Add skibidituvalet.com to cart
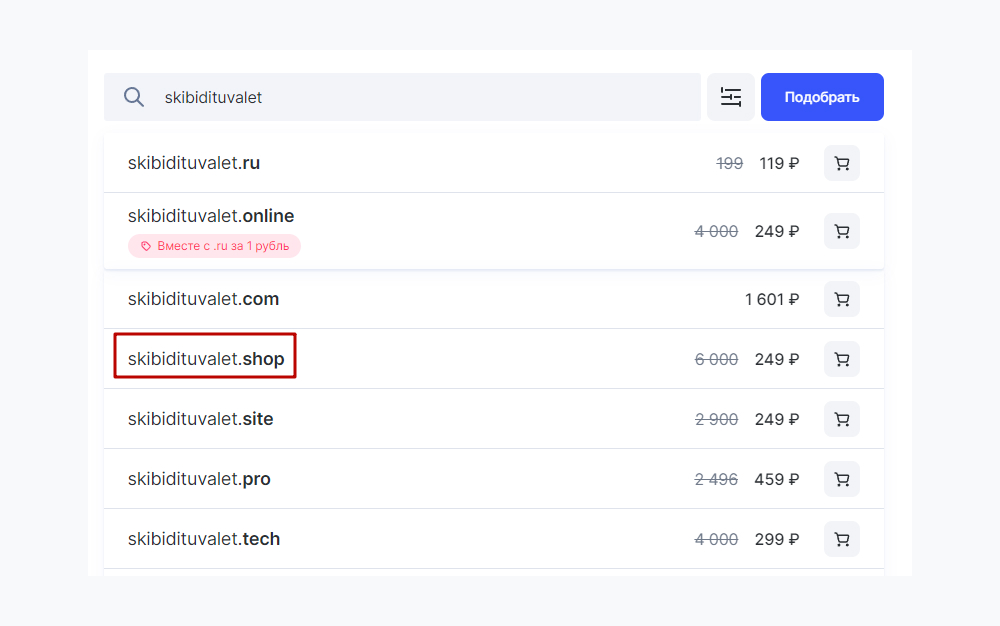The image size is (1000, 626). coord(841,299)
